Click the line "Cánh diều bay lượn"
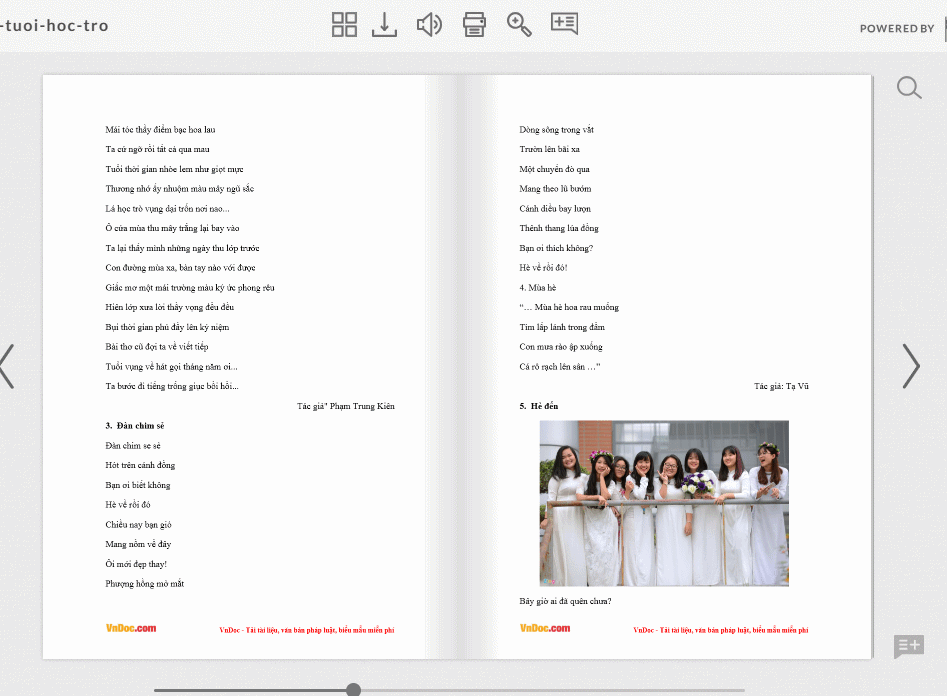The image size is (947, 696). click(555, 209)
